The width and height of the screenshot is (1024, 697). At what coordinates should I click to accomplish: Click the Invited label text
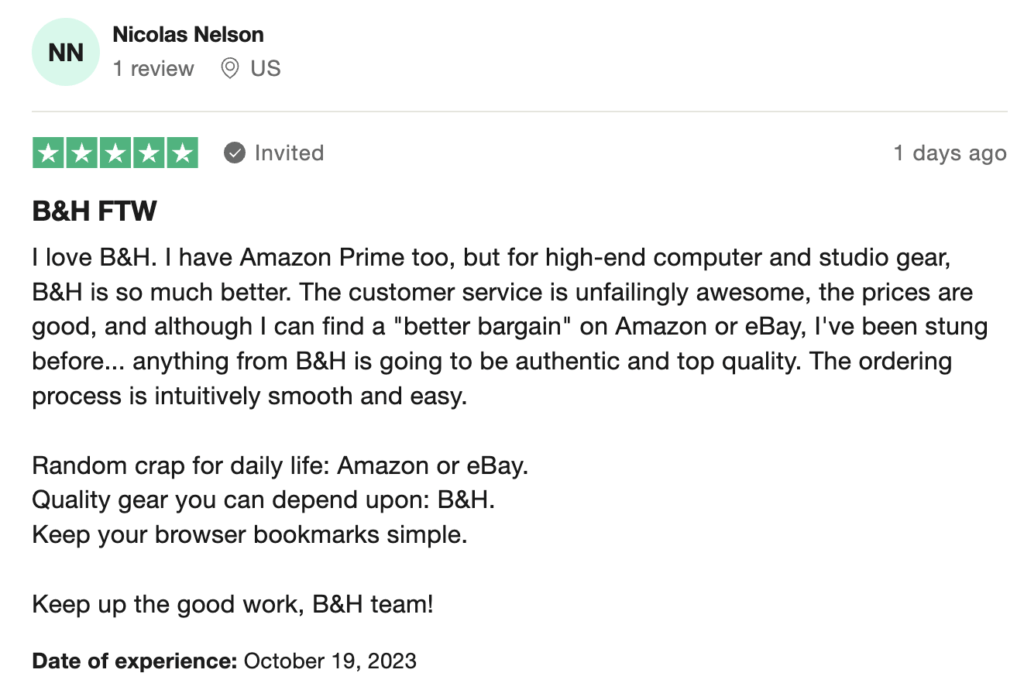[x=289, y=153]
